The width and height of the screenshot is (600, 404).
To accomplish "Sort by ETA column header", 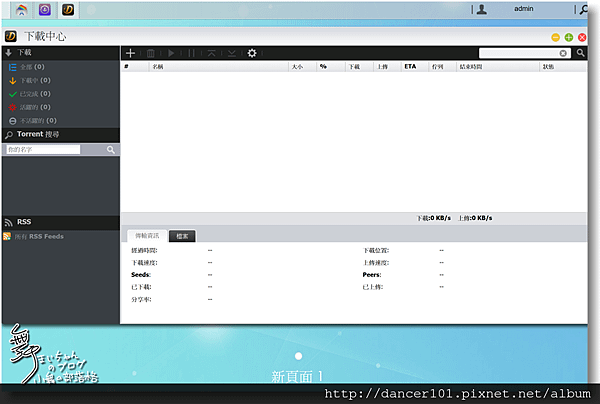I will click(x=414, y=67).
